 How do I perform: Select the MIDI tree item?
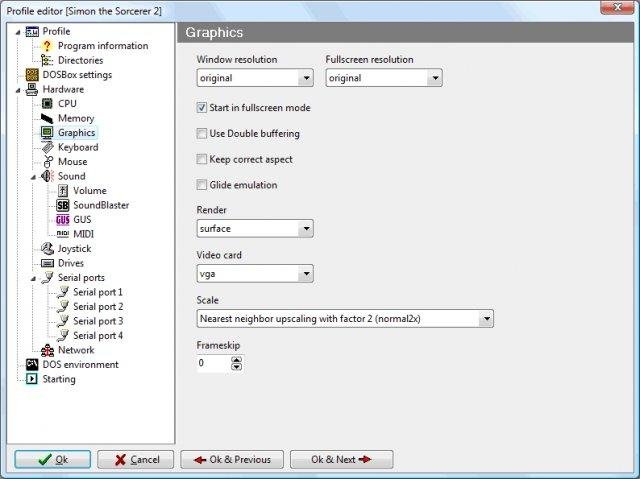coord(83,234)
